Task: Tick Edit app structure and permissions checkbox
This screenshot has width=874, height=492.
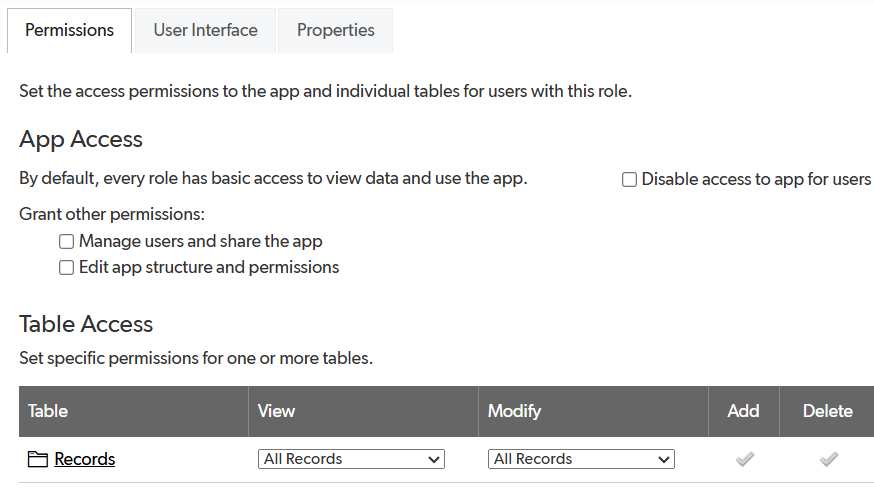Action: pos(67,267)
